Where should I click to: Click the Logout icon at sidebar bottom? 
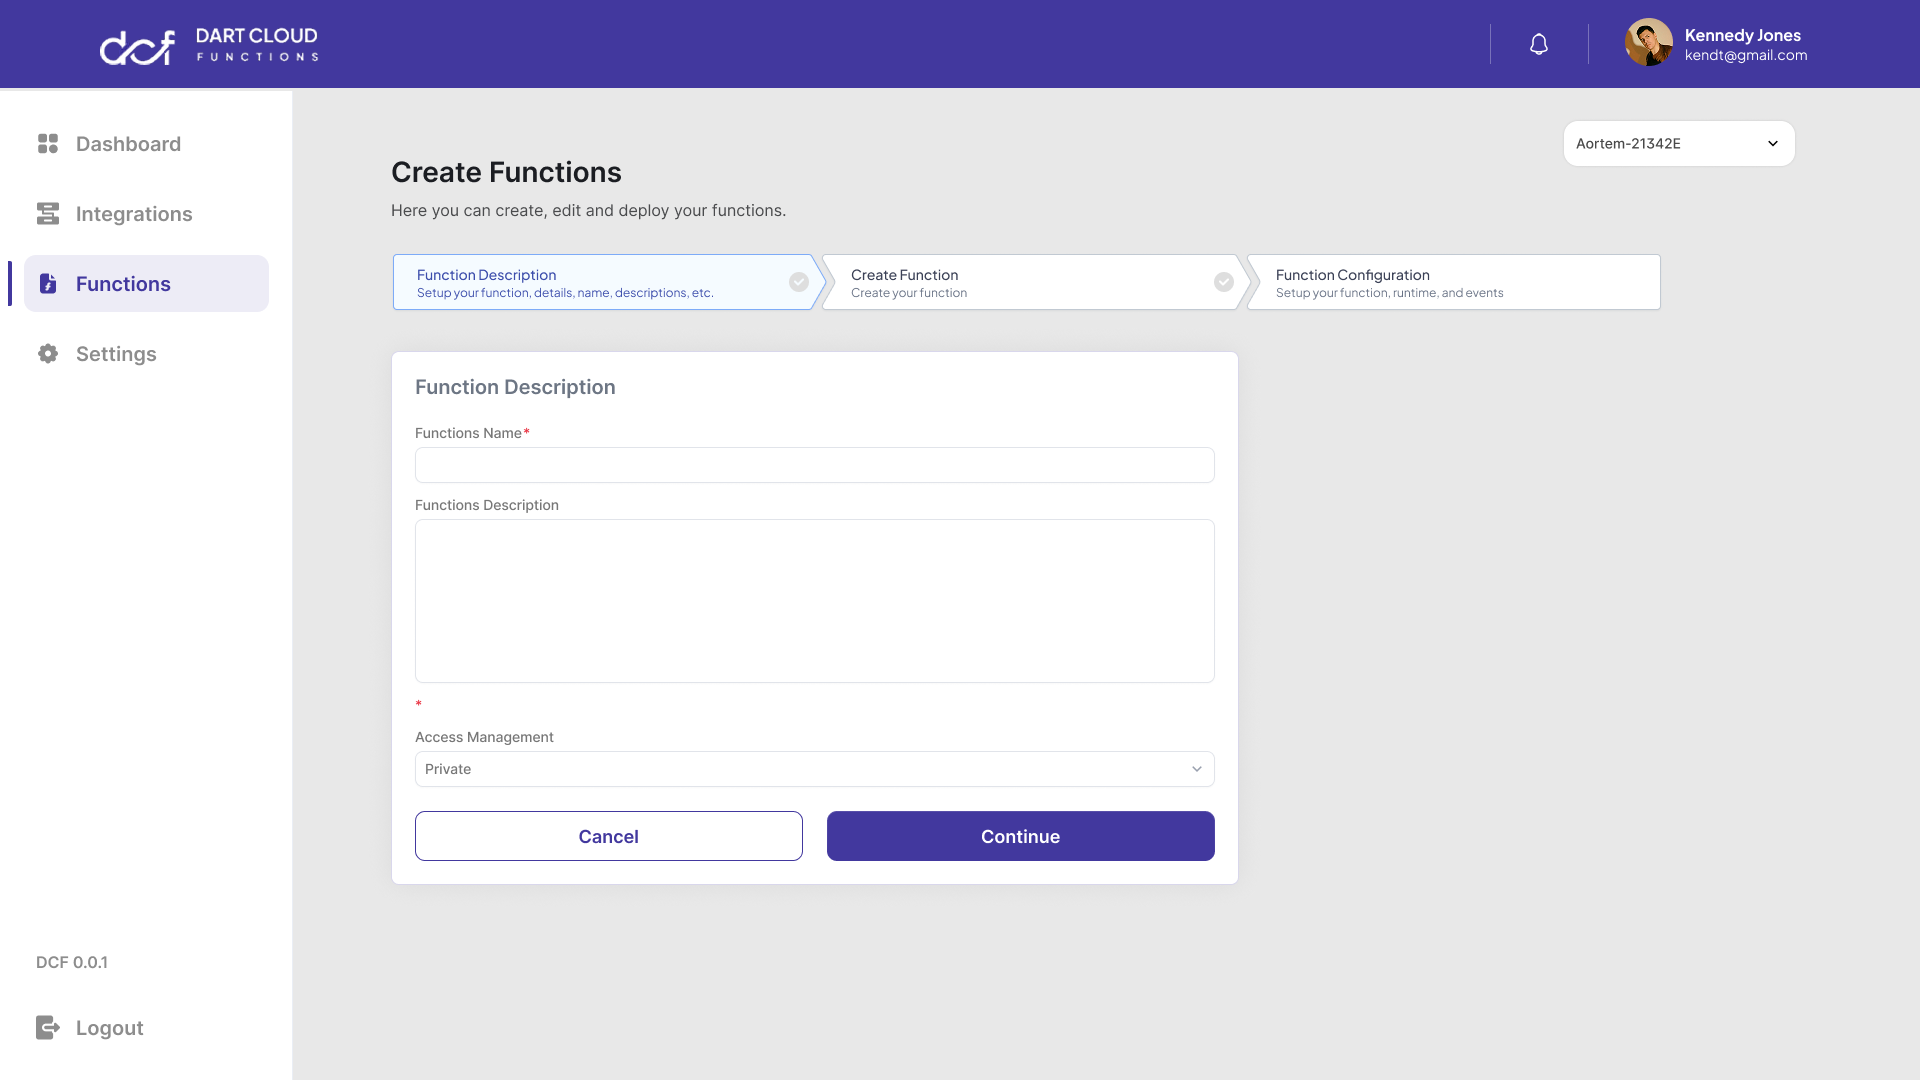point(47,1027)
